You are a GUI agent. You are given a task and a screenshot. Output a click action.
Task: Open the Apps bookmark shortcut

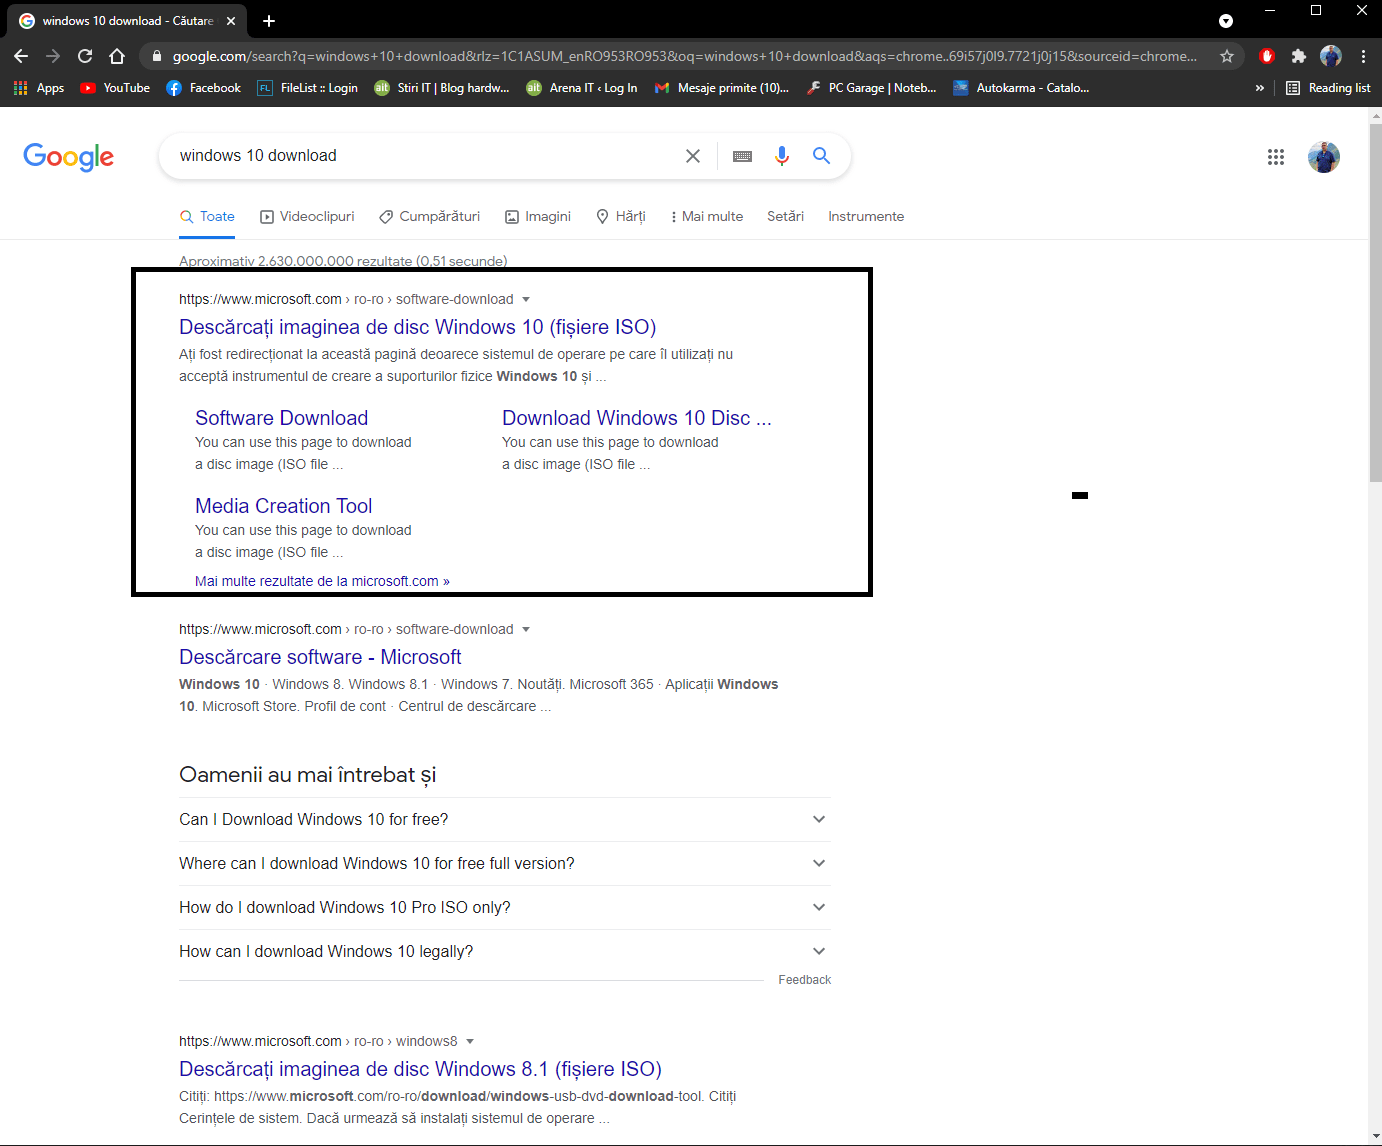(x=39, y=88)
